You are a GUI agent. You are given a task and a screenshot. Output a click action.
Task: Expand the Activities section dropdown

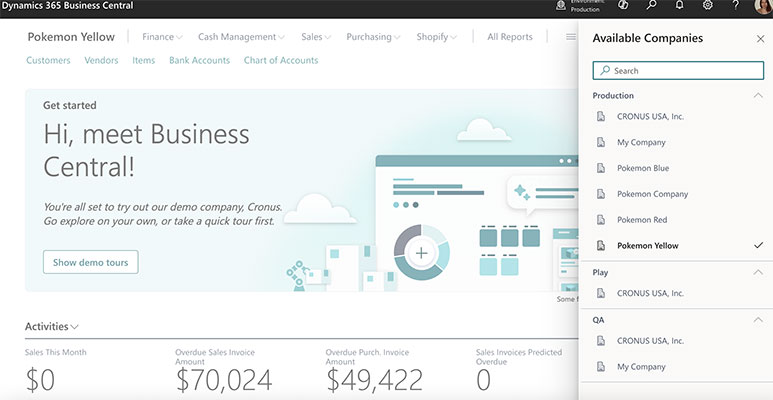[x=52, y=326]
